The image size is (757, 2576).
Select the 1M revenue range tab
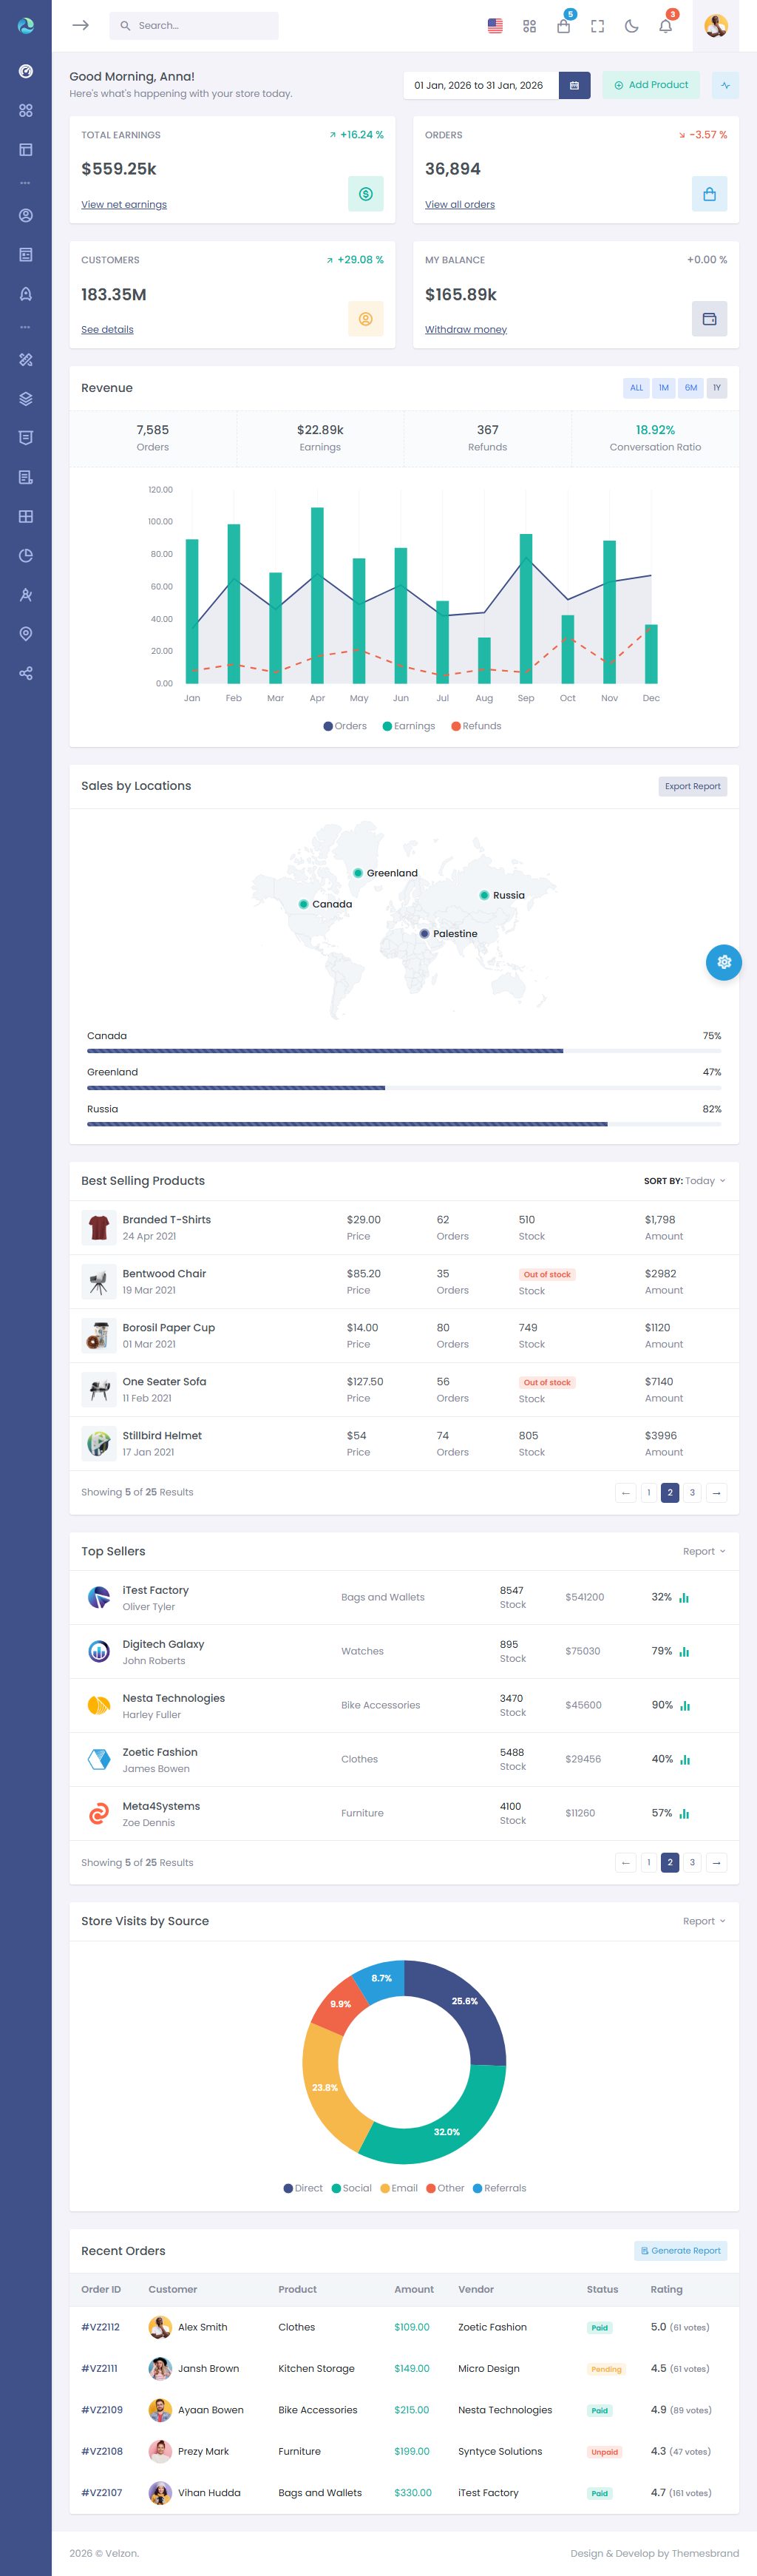(x=663, y=388)
